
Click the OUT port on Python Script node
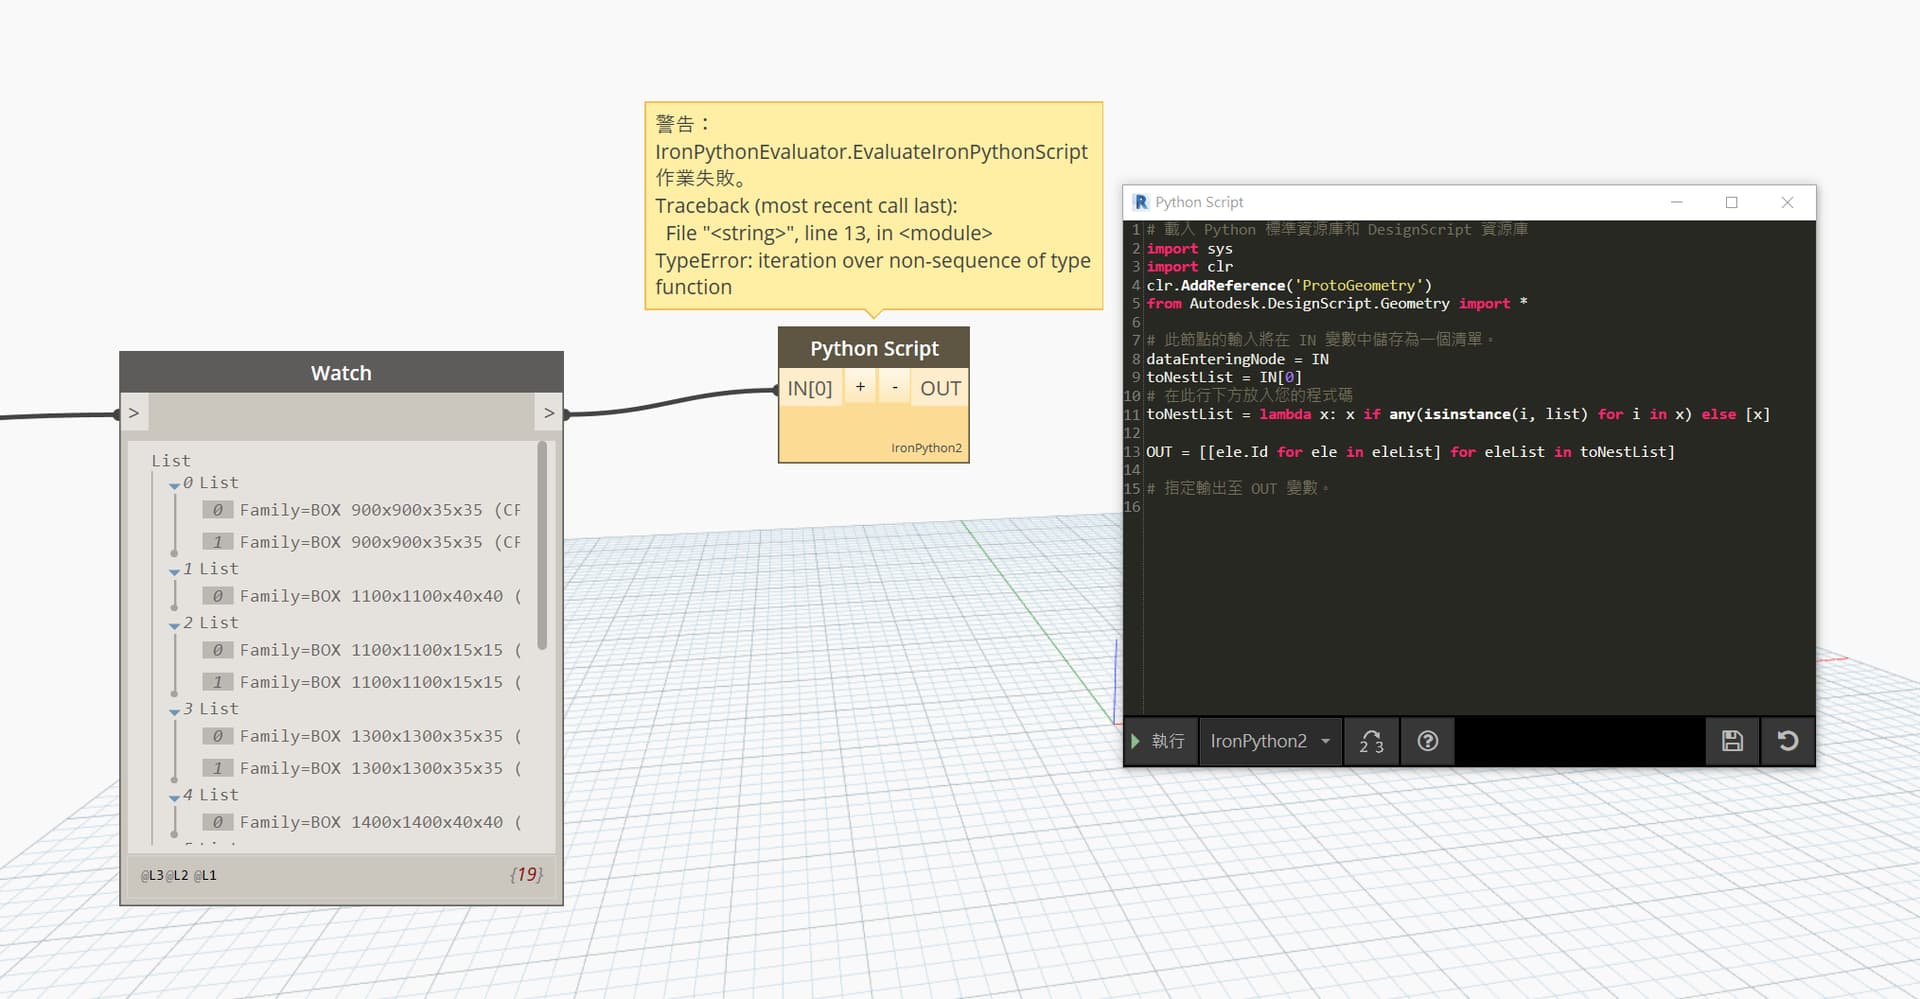coord(940,388)
